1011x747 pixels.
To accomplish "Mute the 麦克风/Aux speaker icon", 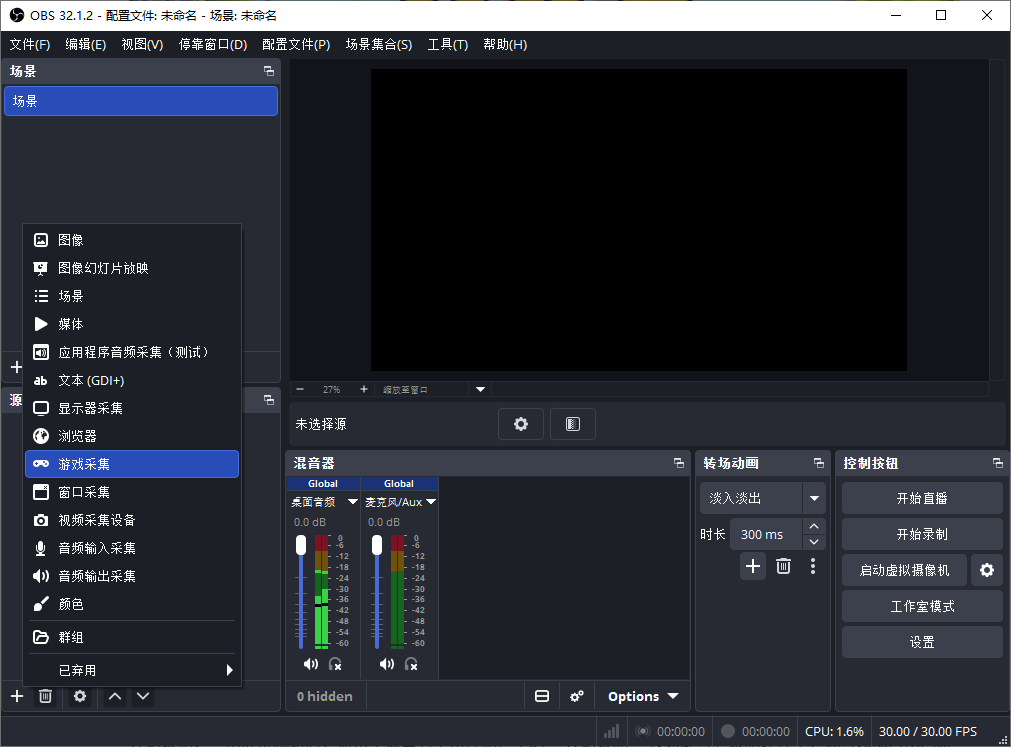I will pos(387,664).
